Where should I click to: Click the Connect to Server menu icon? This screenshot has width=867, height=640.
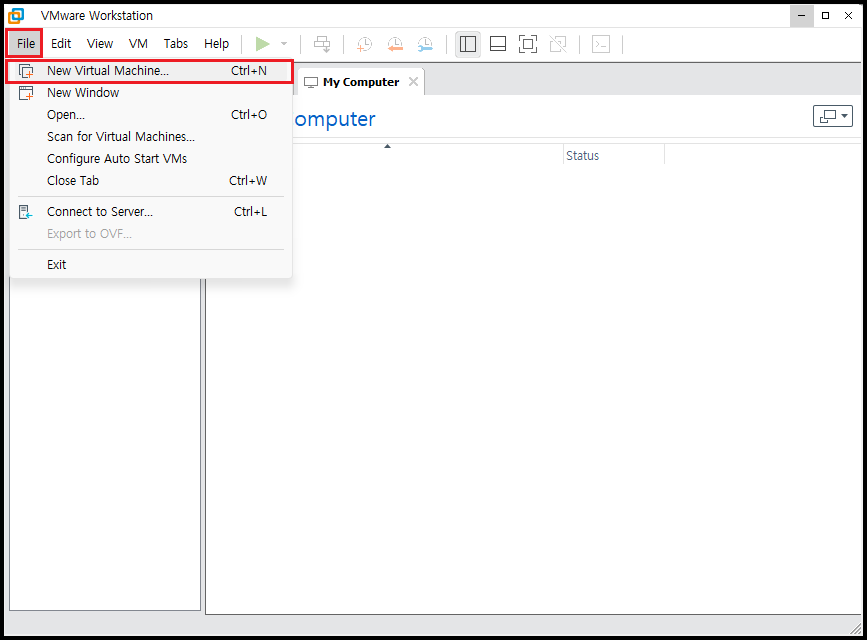point(25,212)
